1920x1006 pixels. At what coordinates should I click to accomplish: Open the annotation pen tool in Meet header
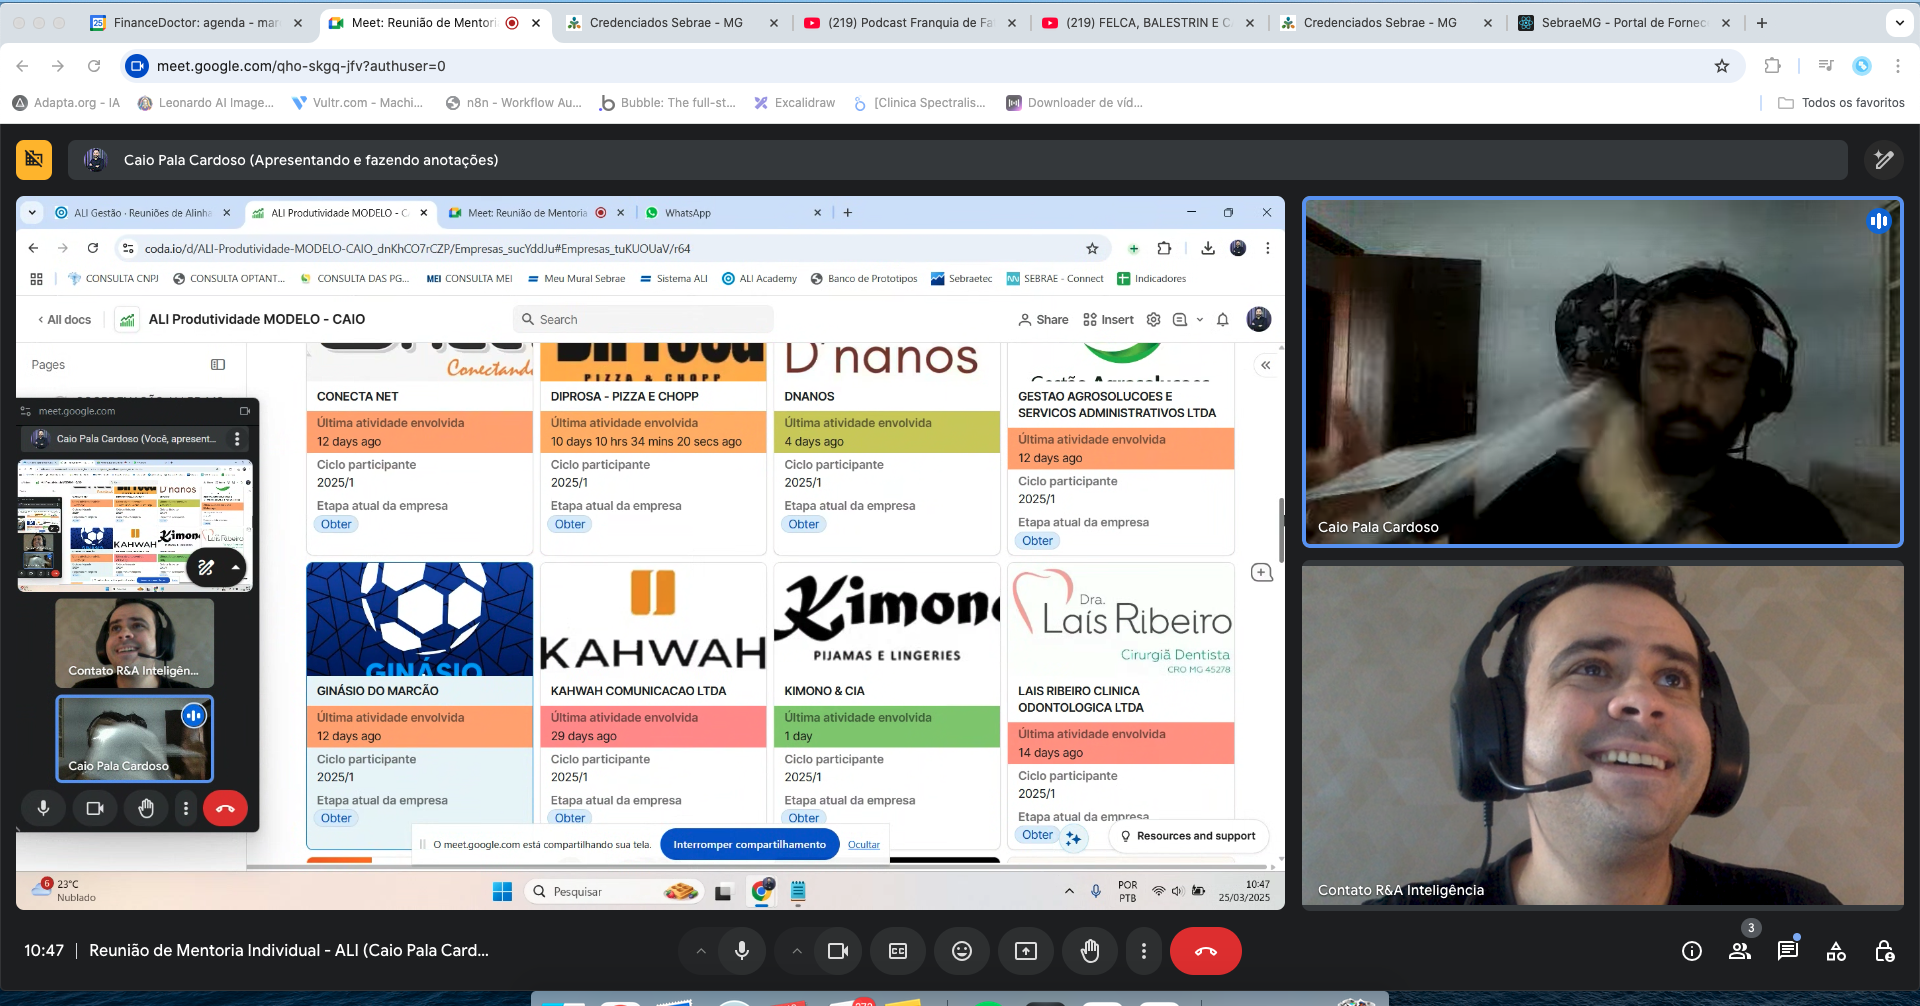pos(1884,160)
